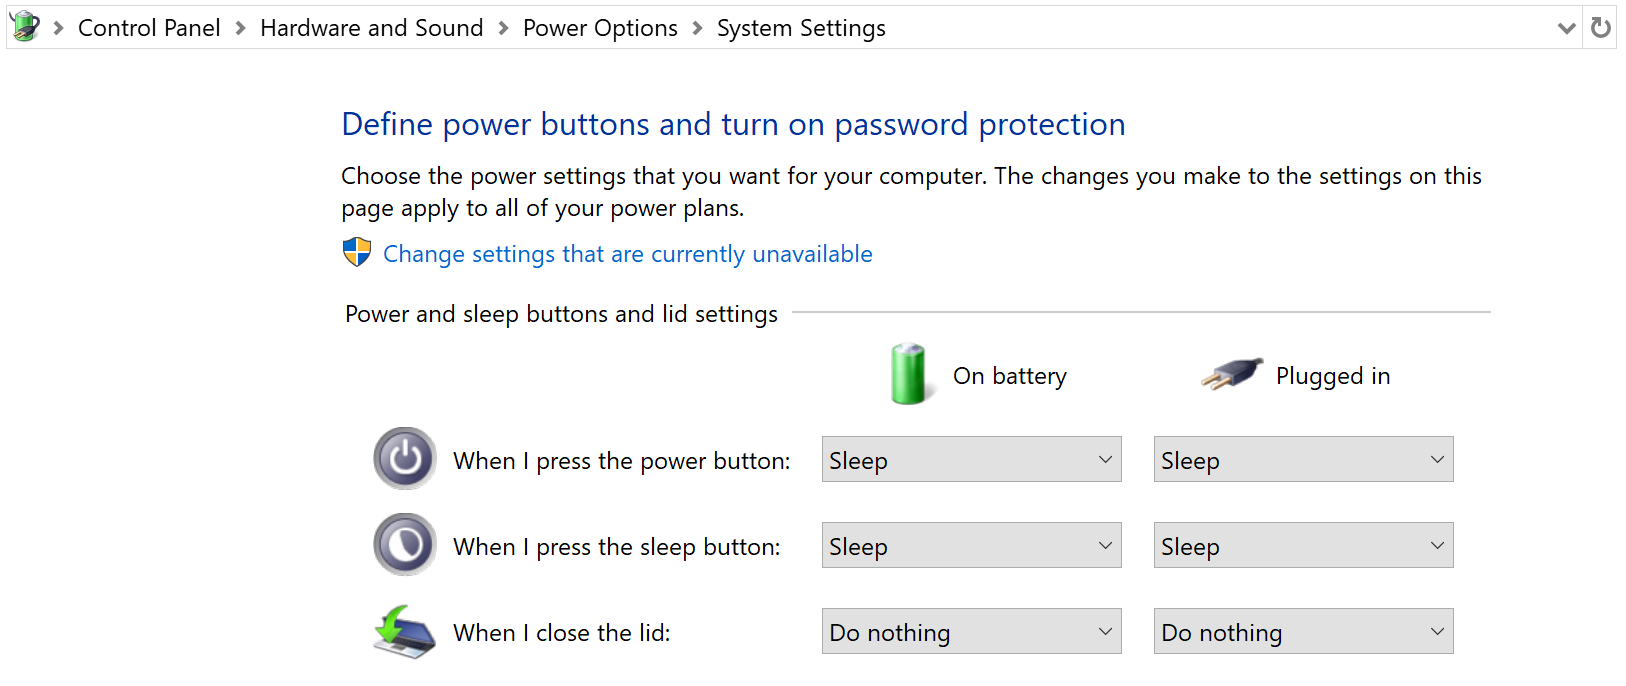Screen dimensions: 1626x686
Task: Open lid close dropdown on battery
Action: click(x=972, y=631)
